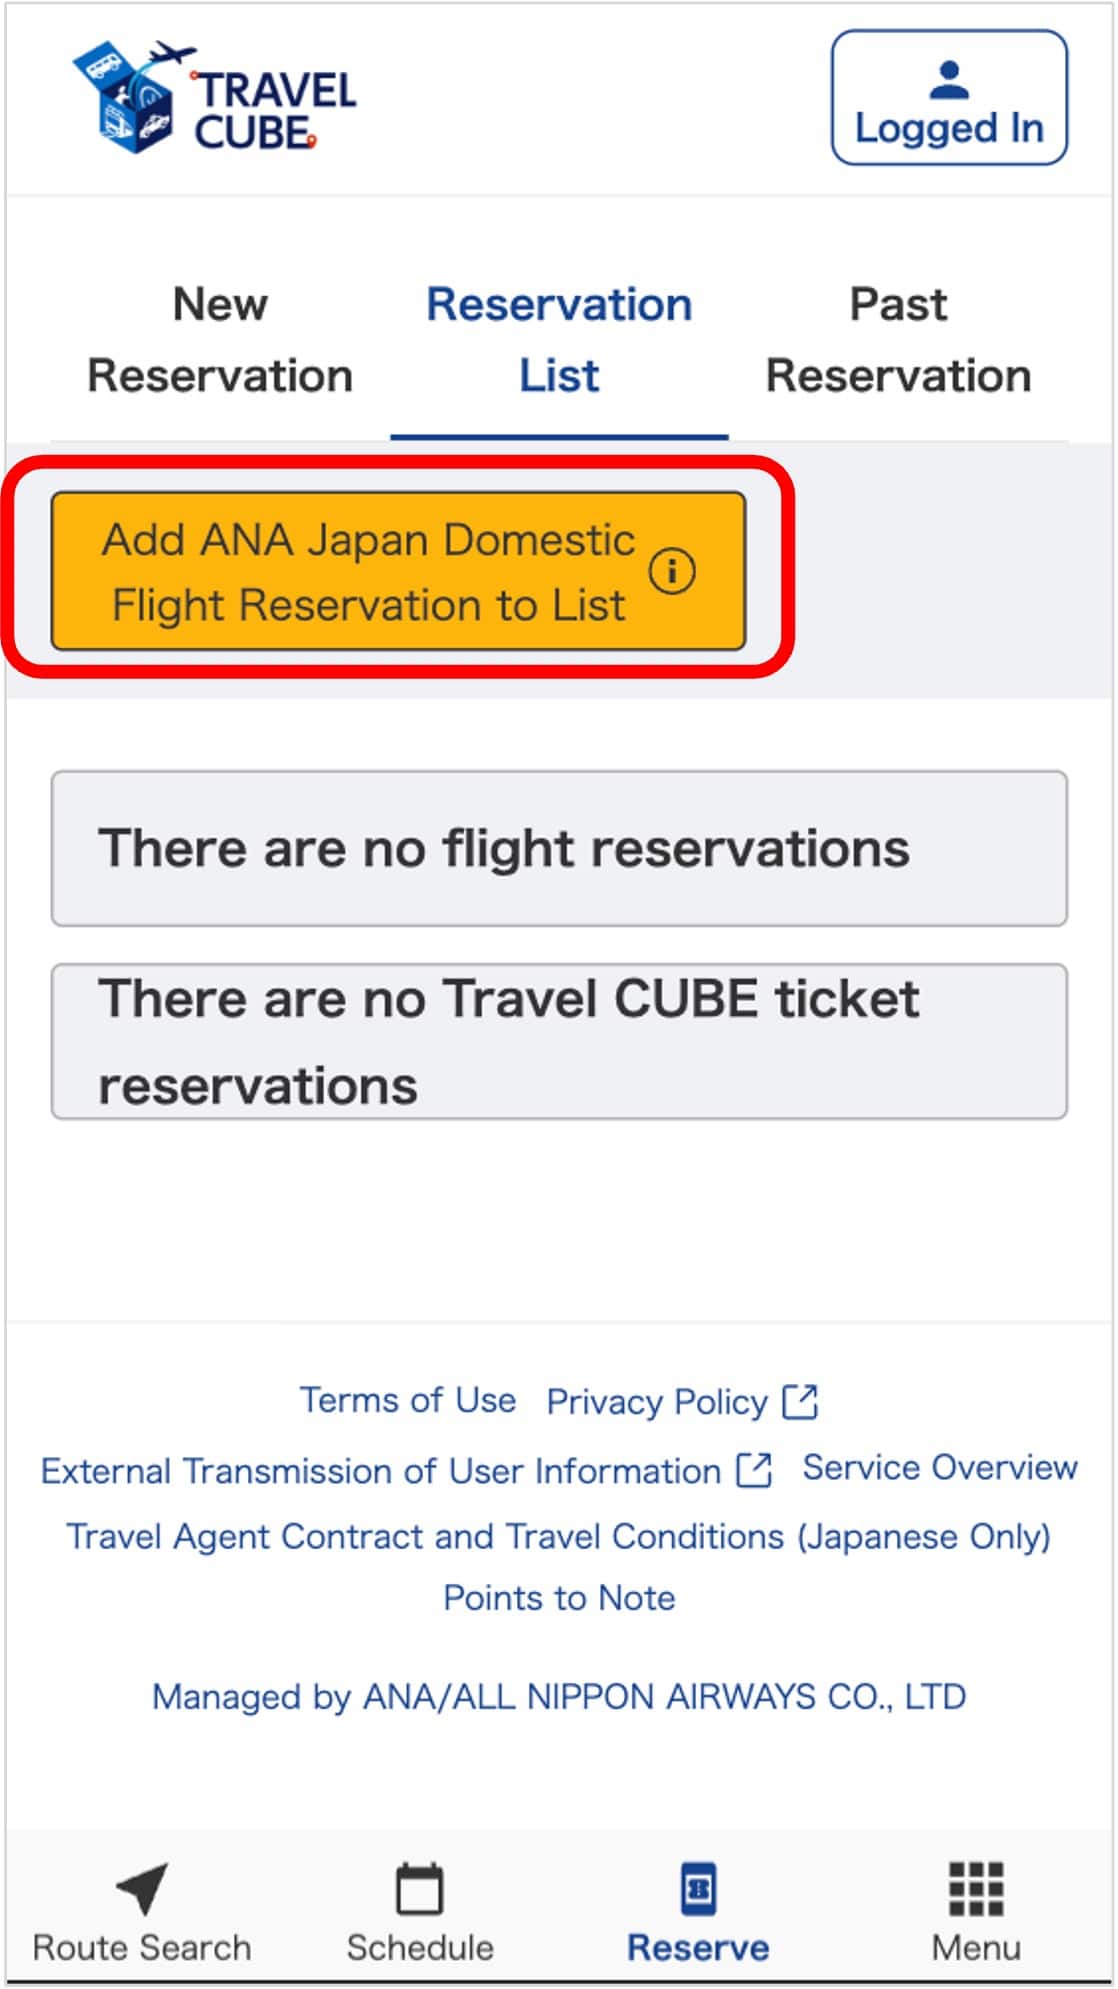Select the Reservation List tab
This screenshot has width=1118, height=1989.
click(x=559, y=340)
